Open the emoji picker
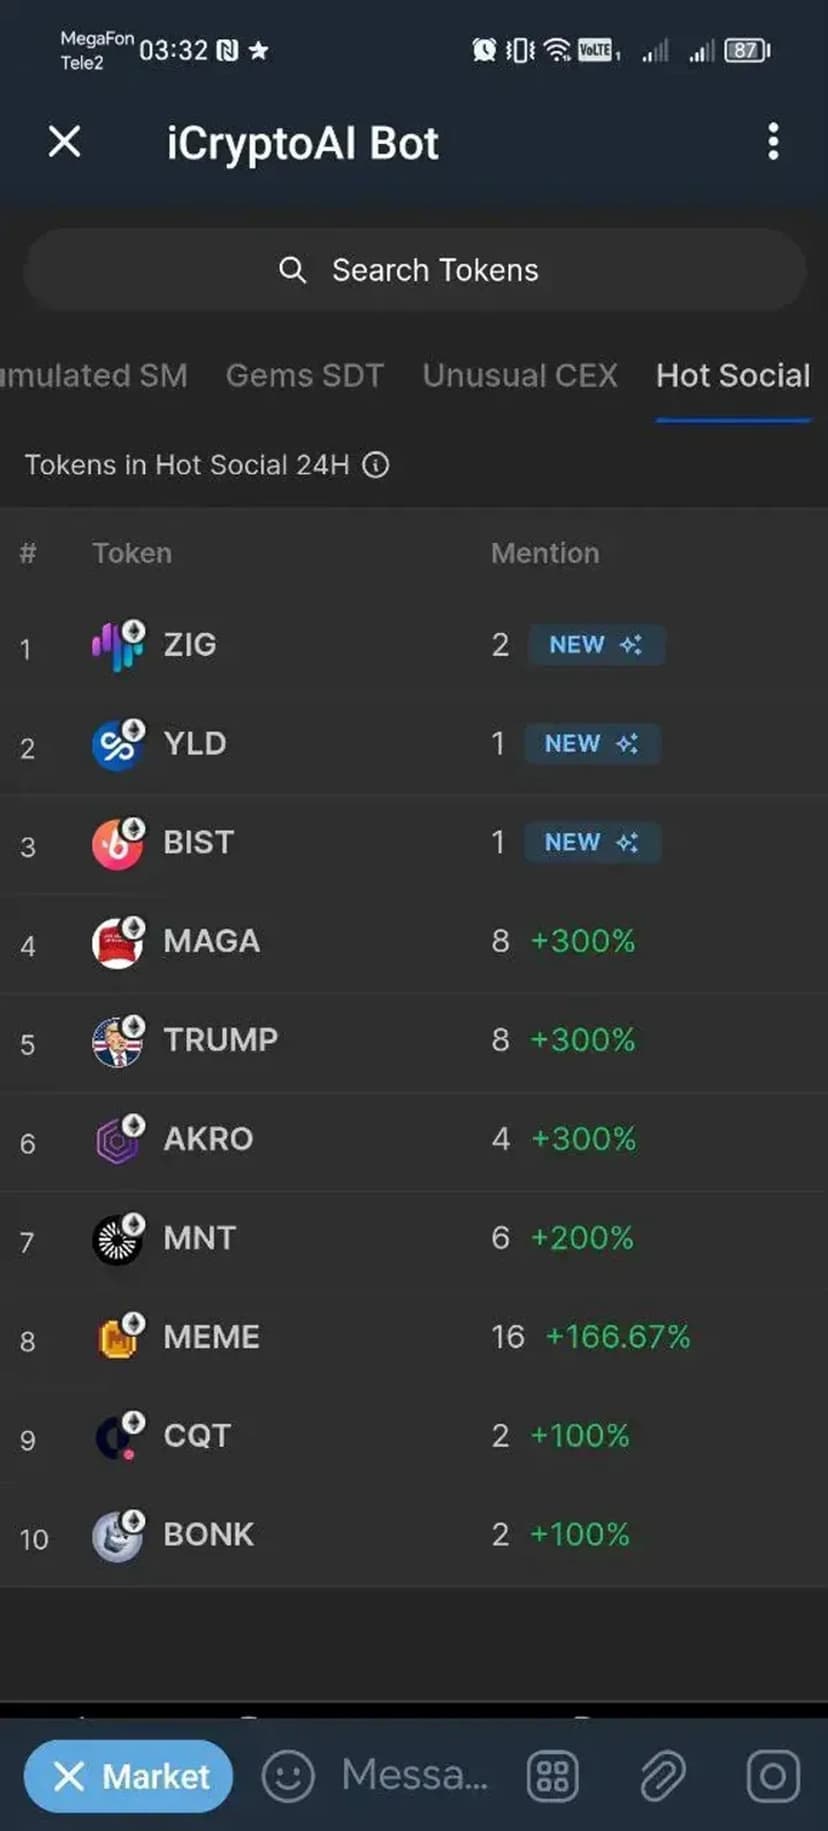This screenshot has height=1831, width=828. [x=288, y=1776]
